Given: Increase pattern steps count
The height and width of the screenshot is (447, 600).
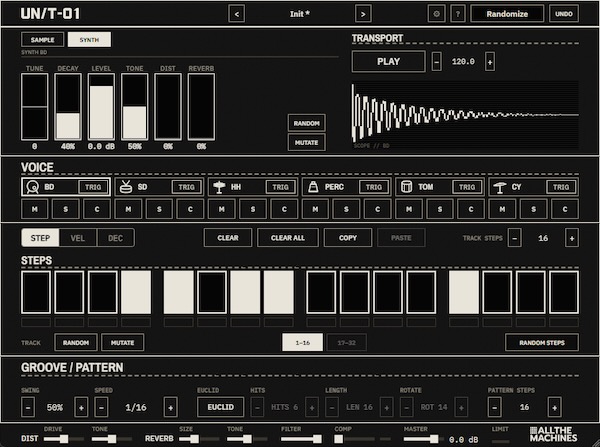Looking at the screenshot, I should pyautogui.click(x=554, y=407).
